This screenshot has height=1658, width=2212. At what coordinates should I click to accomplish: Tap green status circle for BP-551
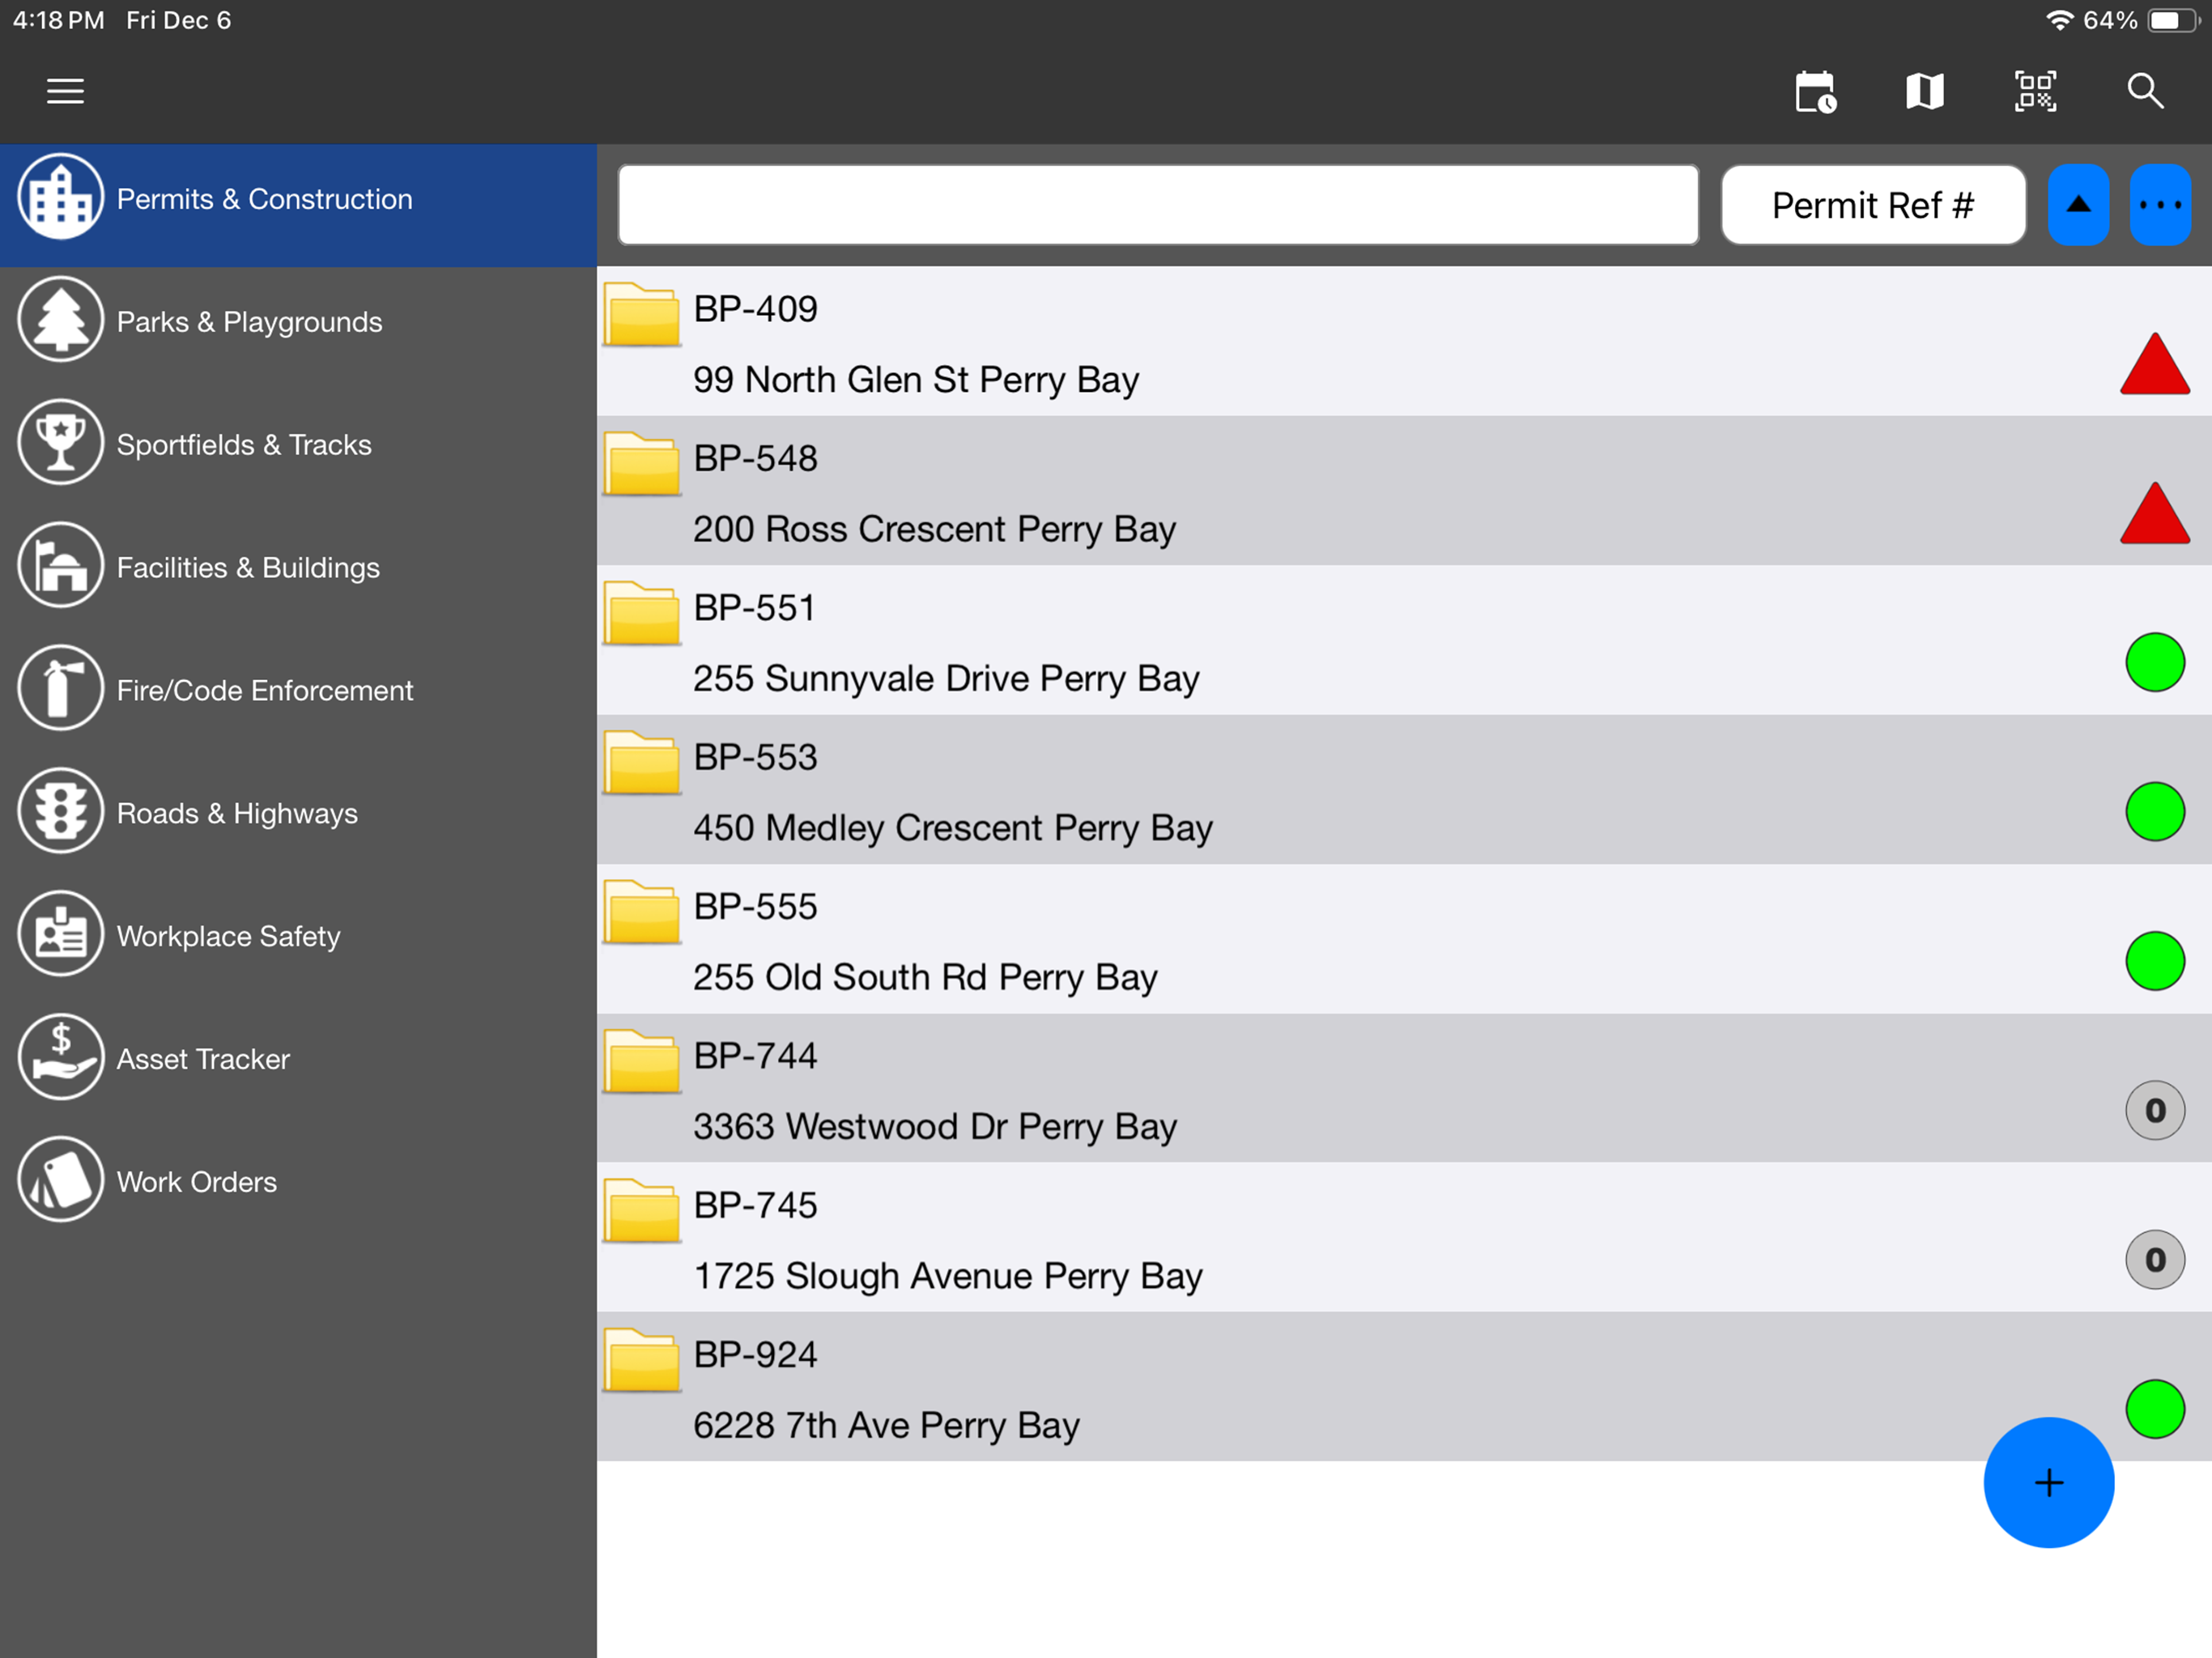click(x=2155, y=662)
